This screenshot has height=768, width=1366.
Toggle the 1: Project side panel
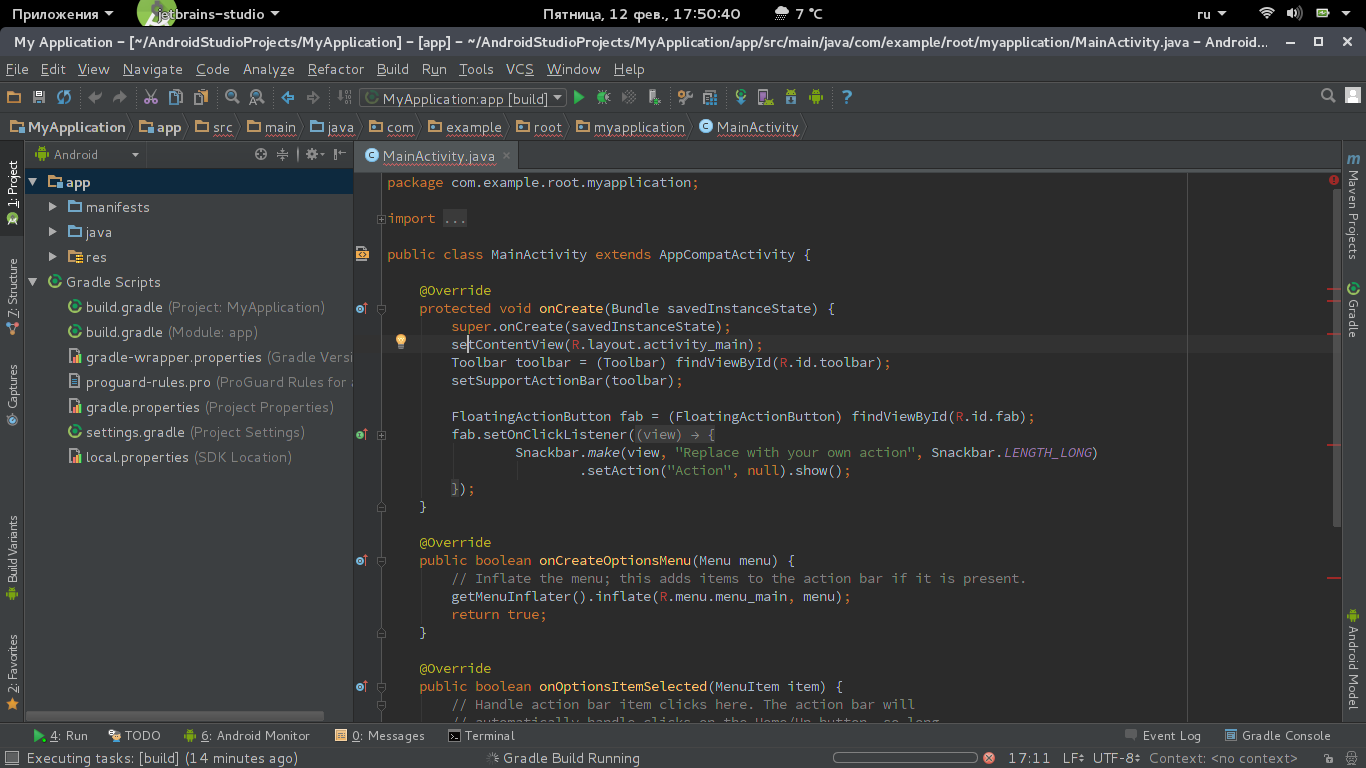[12, 191]
